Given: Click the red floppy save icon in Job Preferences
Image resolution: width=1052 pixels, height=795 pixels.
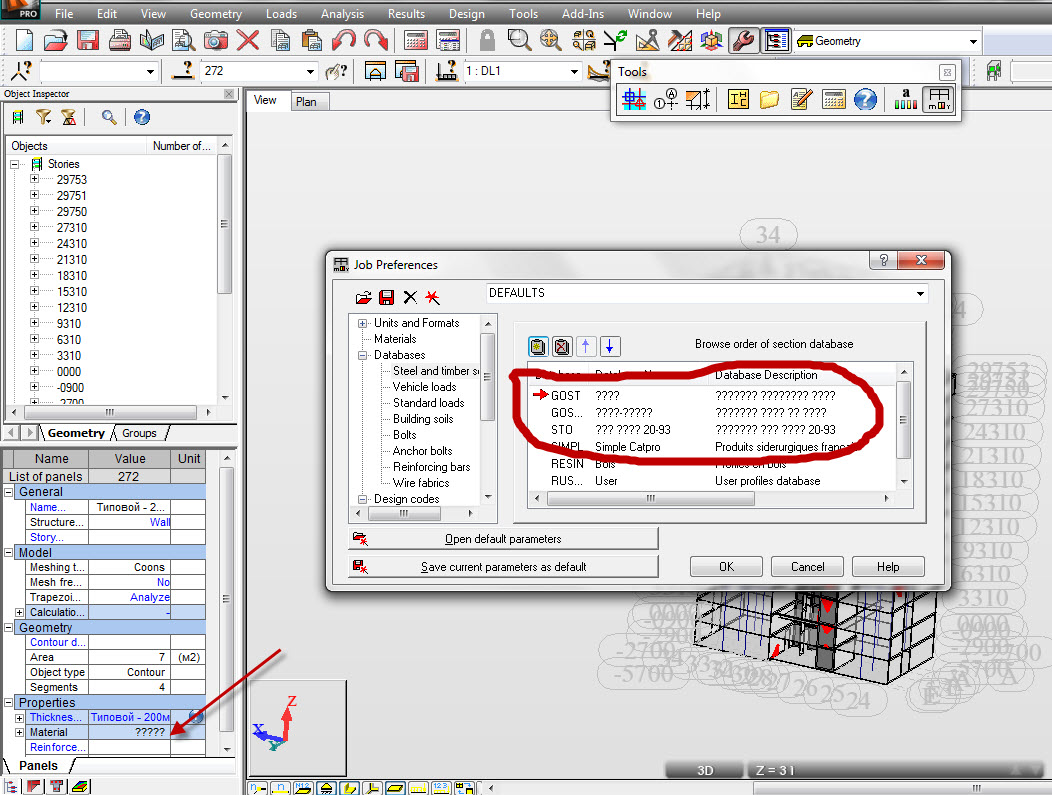Looking at the screenshot, I should [x=387, y=297].
